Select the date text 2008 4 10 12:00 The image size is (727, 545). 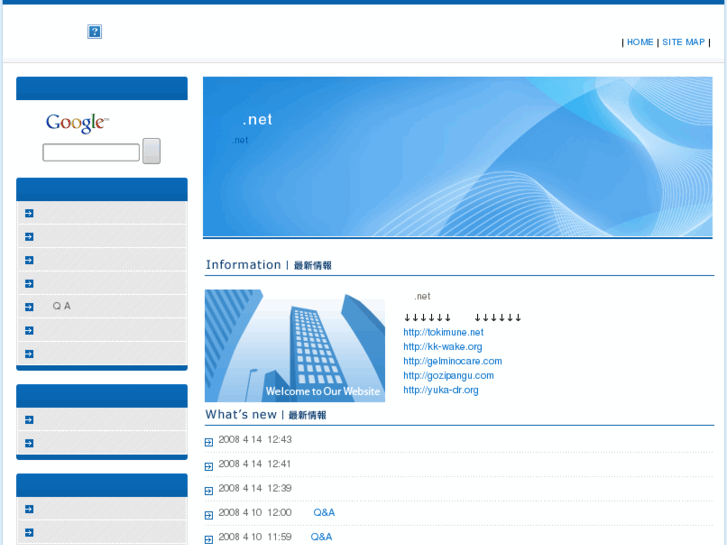[x=255, y=513]
